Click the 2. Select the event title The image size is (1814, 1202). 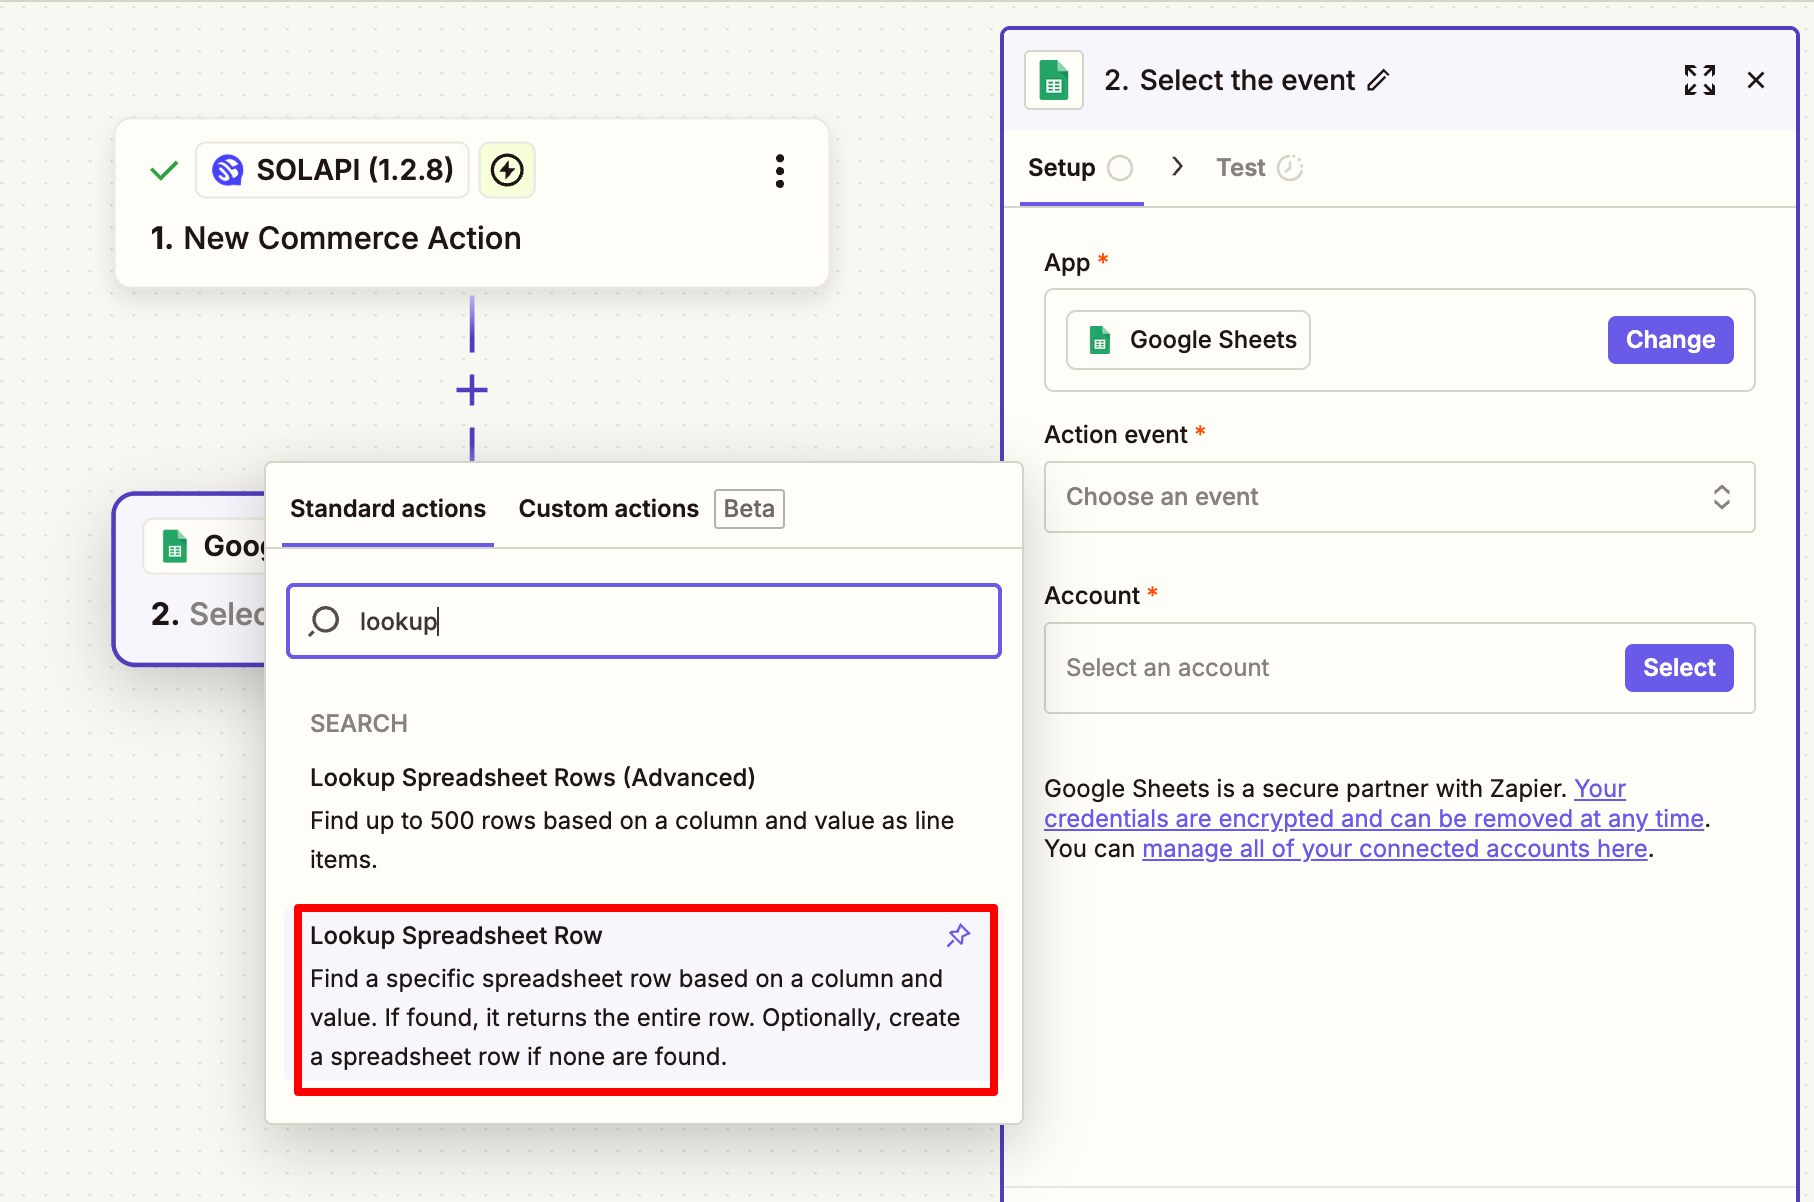point(1230,80)
